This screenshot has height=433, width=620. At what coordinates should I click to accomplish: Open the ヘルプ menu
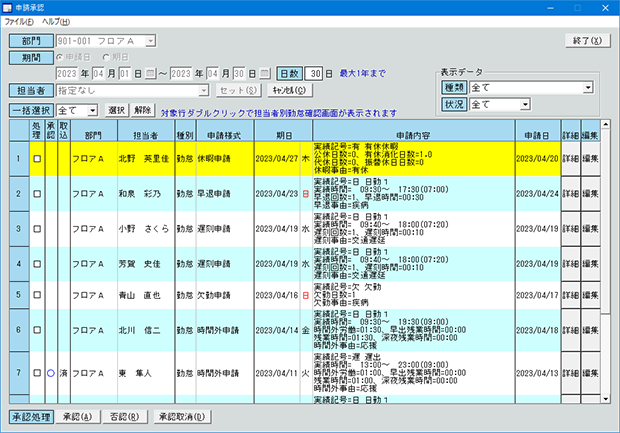56,22
